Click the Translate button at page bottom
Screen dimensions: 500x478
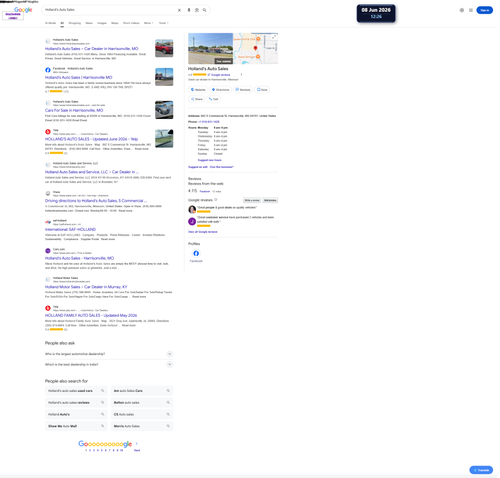click(x=481, y=470)
